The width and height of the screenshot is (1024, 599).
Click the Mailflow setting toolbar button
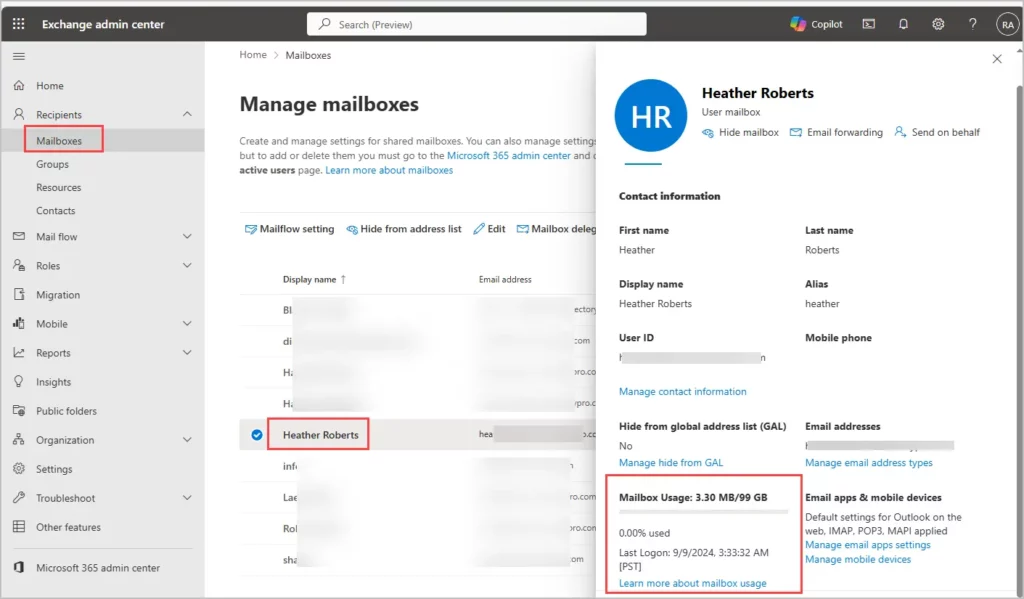289,229
